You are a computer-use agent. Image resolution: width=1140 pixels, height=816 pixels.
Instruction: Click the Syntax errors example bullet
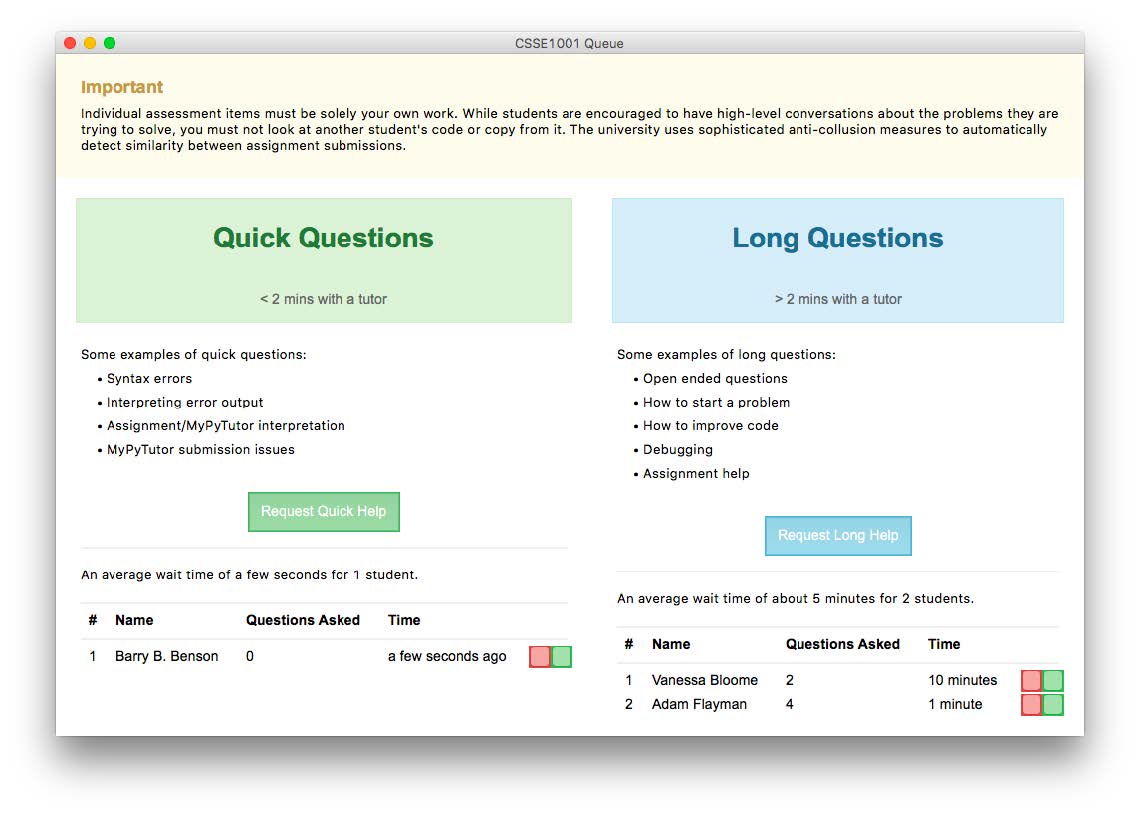click(150, 378)
